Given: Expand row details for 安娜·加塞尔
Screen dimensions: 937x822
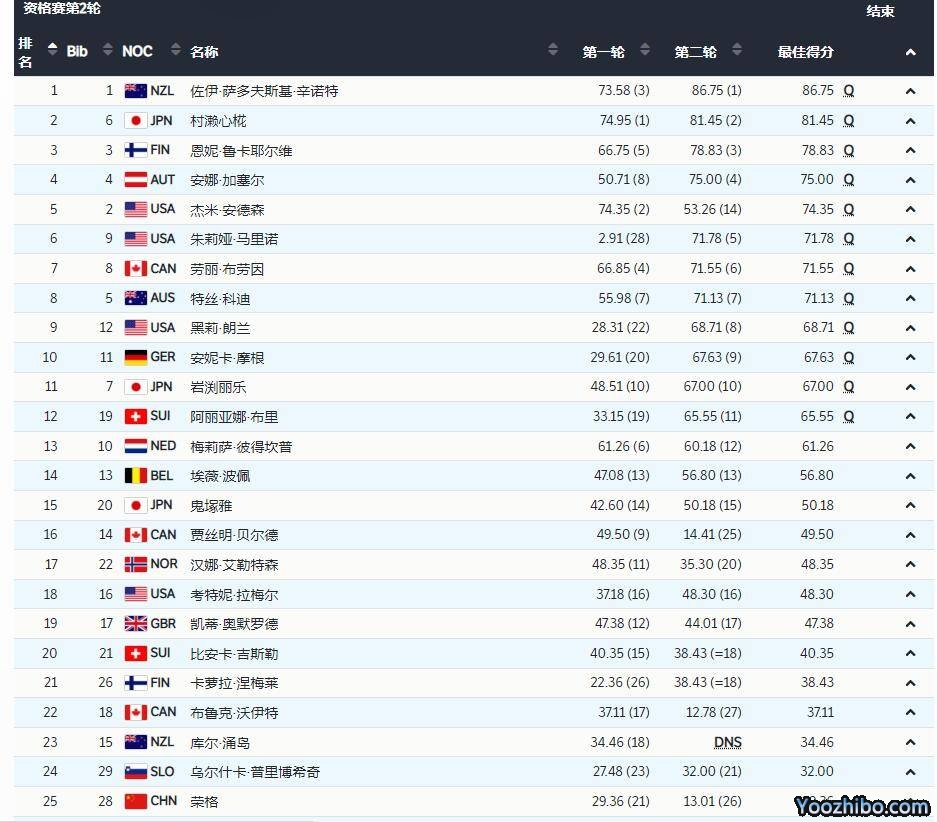Looking at the screenshot, I should [910, 180].
